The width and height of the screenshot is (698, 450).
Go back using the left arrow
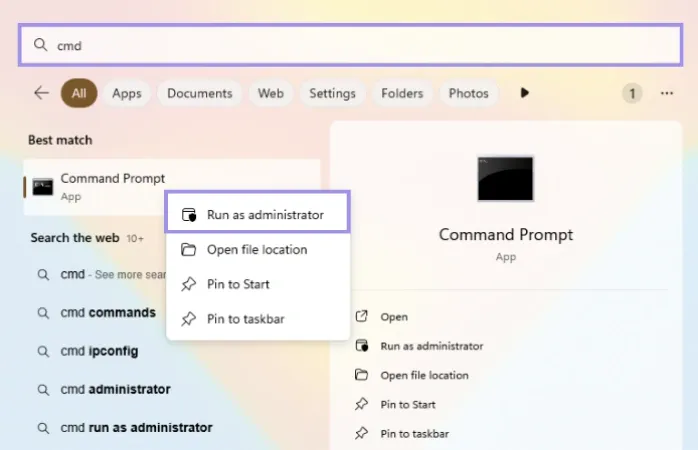(41, 93)
